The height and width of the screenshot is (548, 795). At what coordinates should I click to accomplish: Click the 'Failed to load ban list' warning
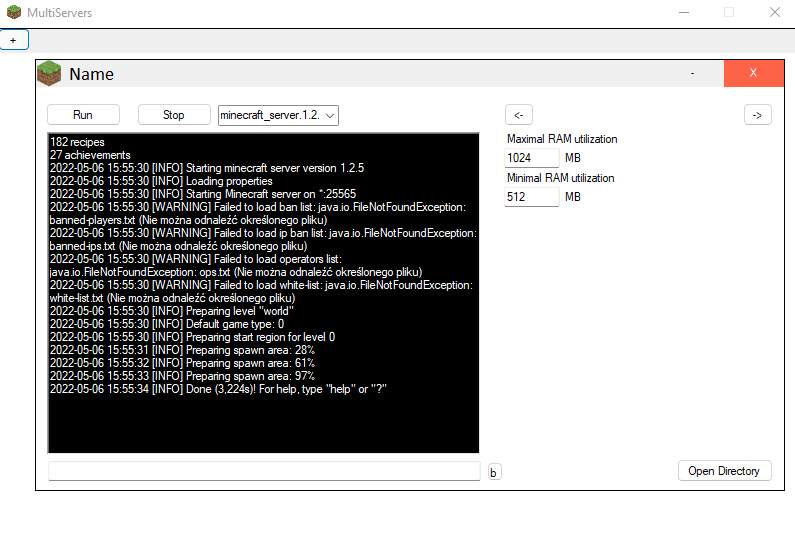(x=258, y=213)
